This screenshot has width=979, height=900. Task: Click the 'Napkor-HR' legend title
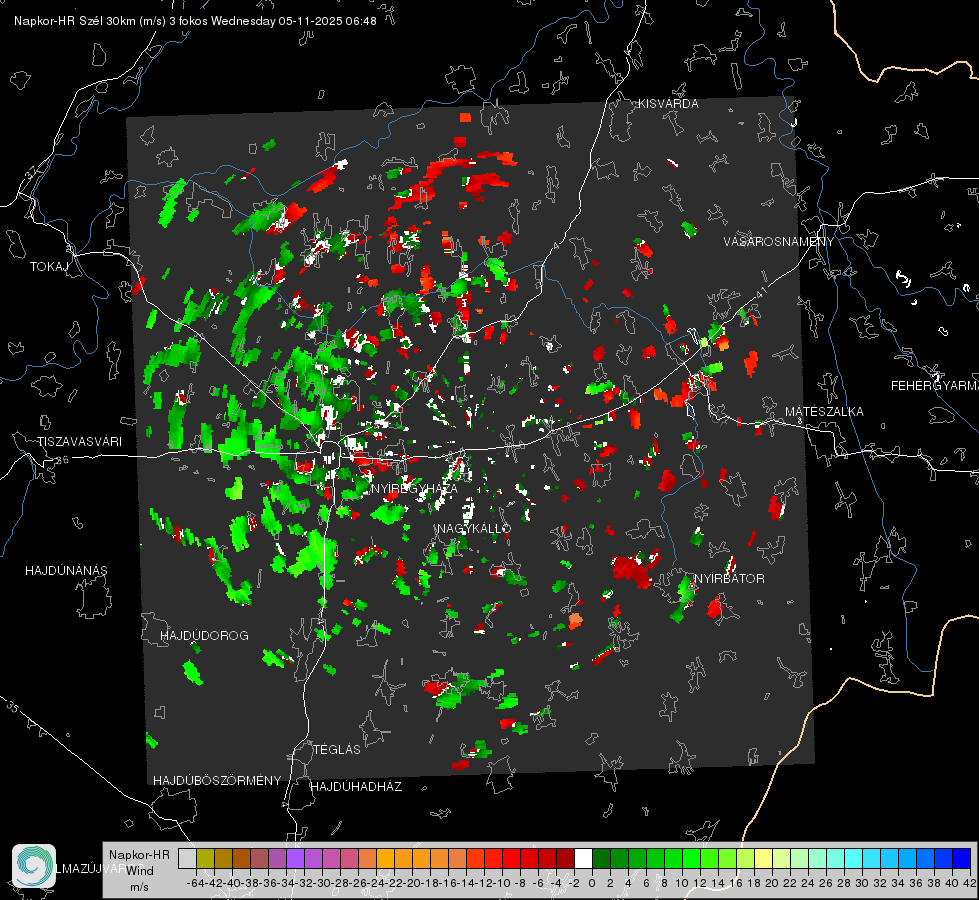(139, 854)
